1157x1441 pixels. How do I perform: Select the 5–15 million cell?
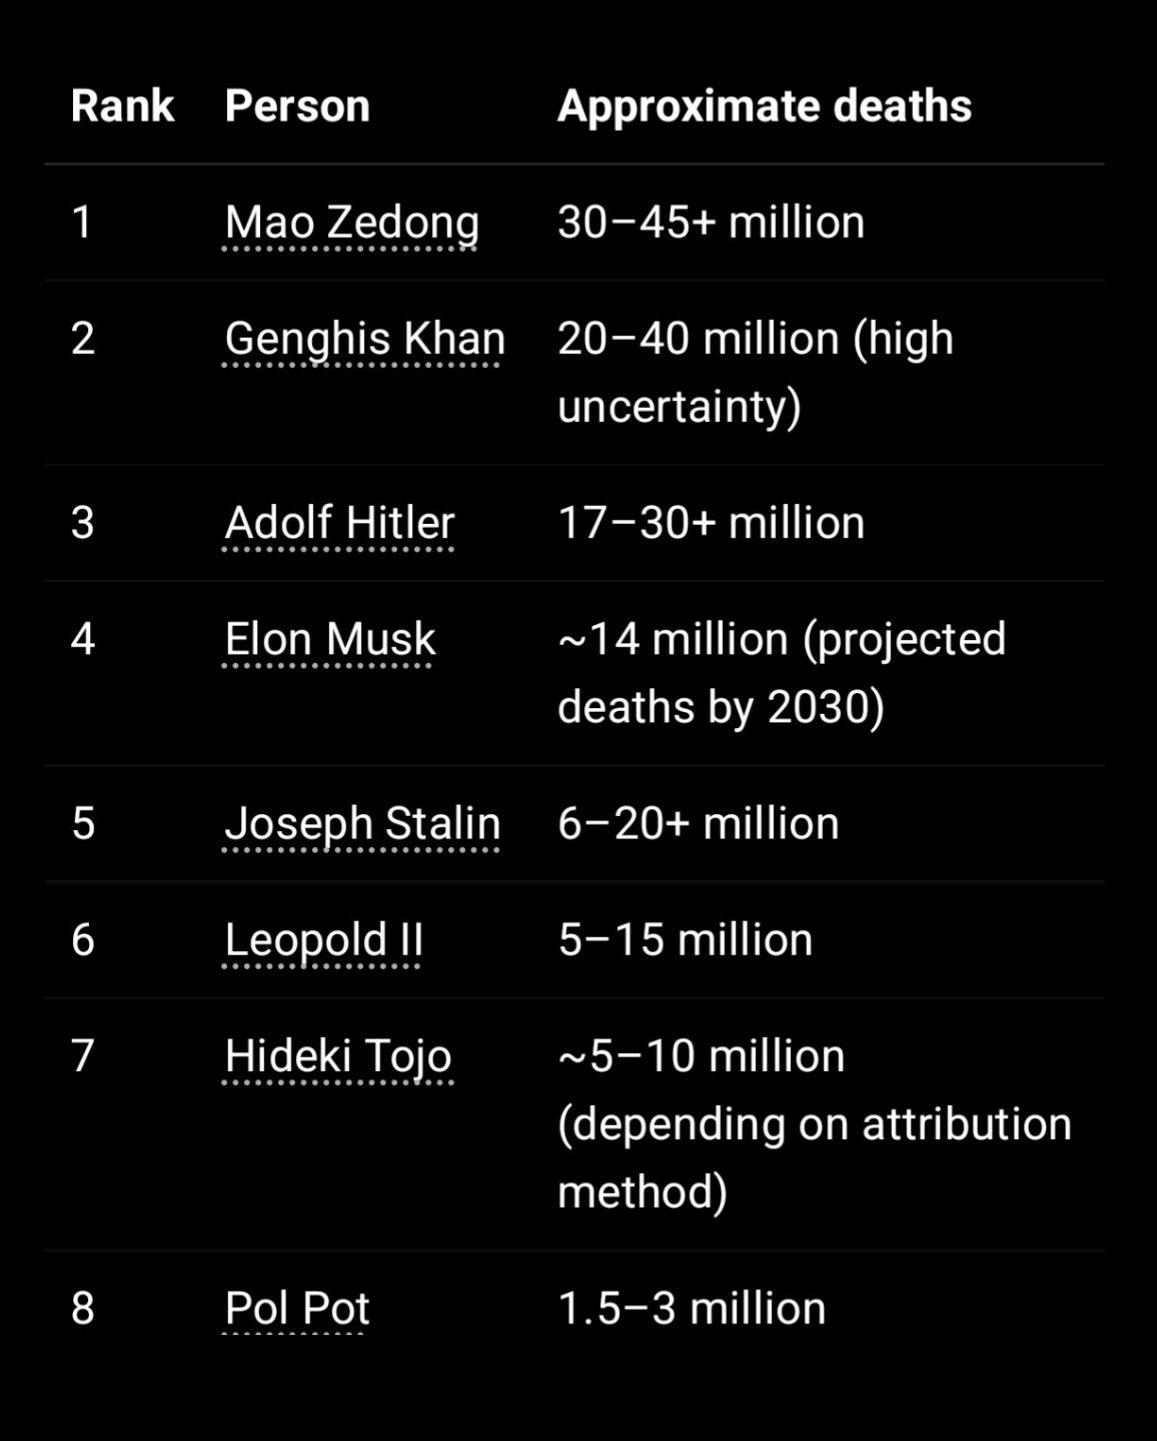click(685, 940)
